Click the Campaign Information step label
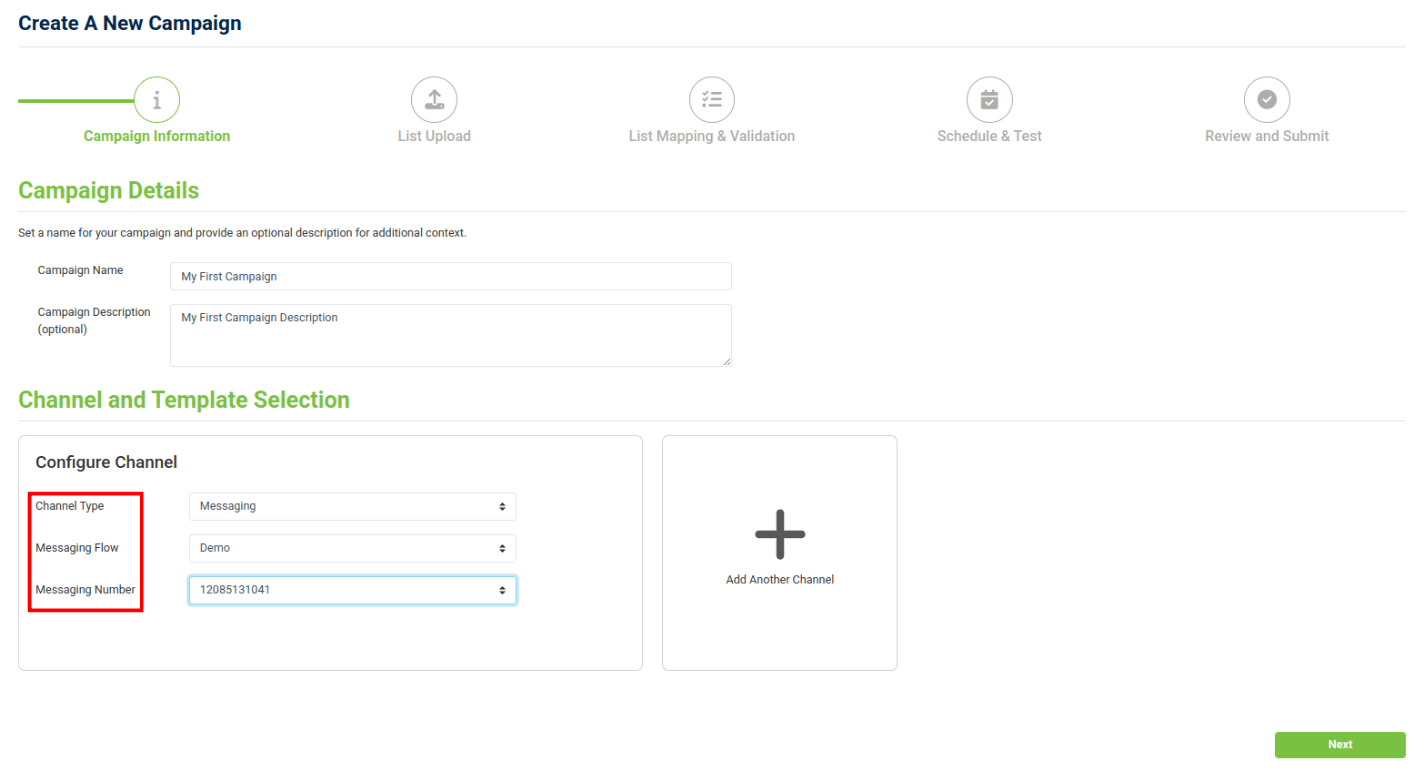This screenshot has height=771, width=1424. pyautogui.click(x=157, y=136)
